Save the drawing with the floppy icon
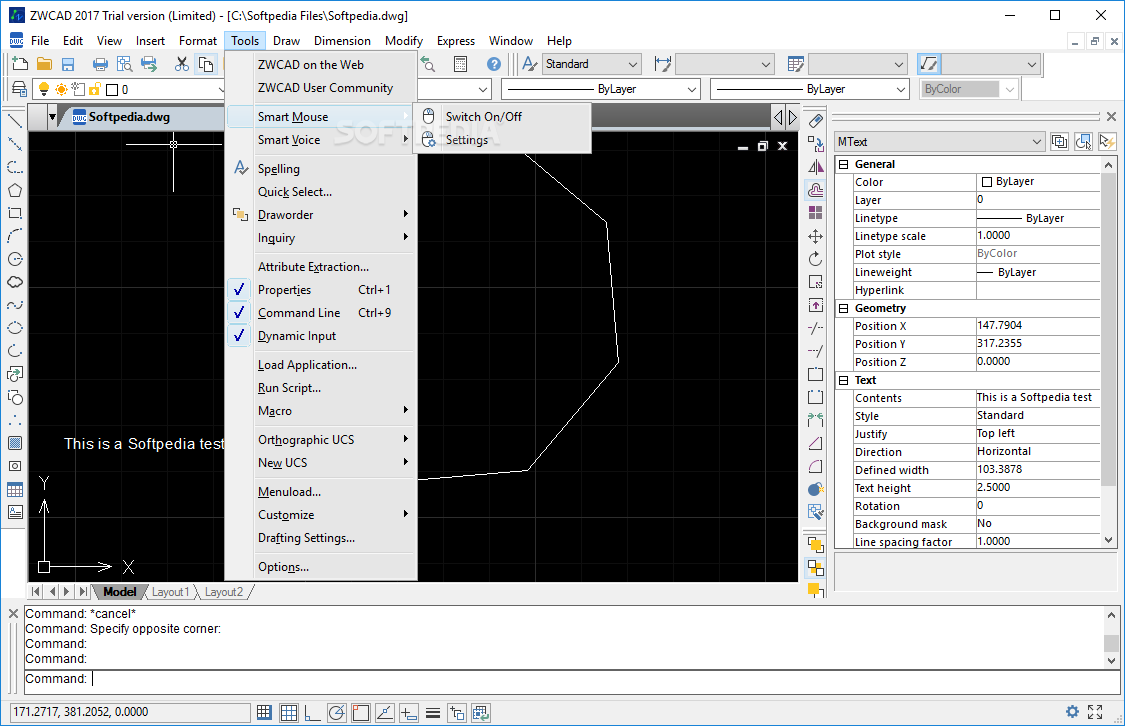 click(x=68, y=64)
